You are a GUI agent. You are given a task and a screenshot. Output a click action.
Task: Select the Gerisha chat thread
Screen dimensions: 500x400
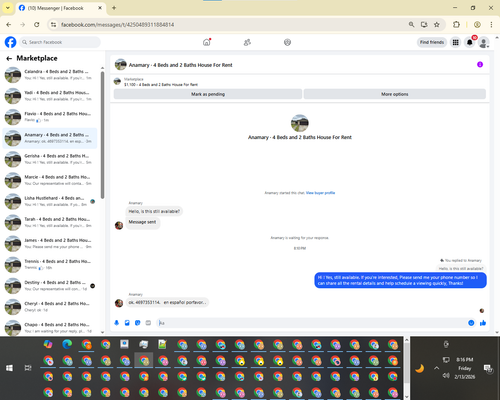[50, 159]
